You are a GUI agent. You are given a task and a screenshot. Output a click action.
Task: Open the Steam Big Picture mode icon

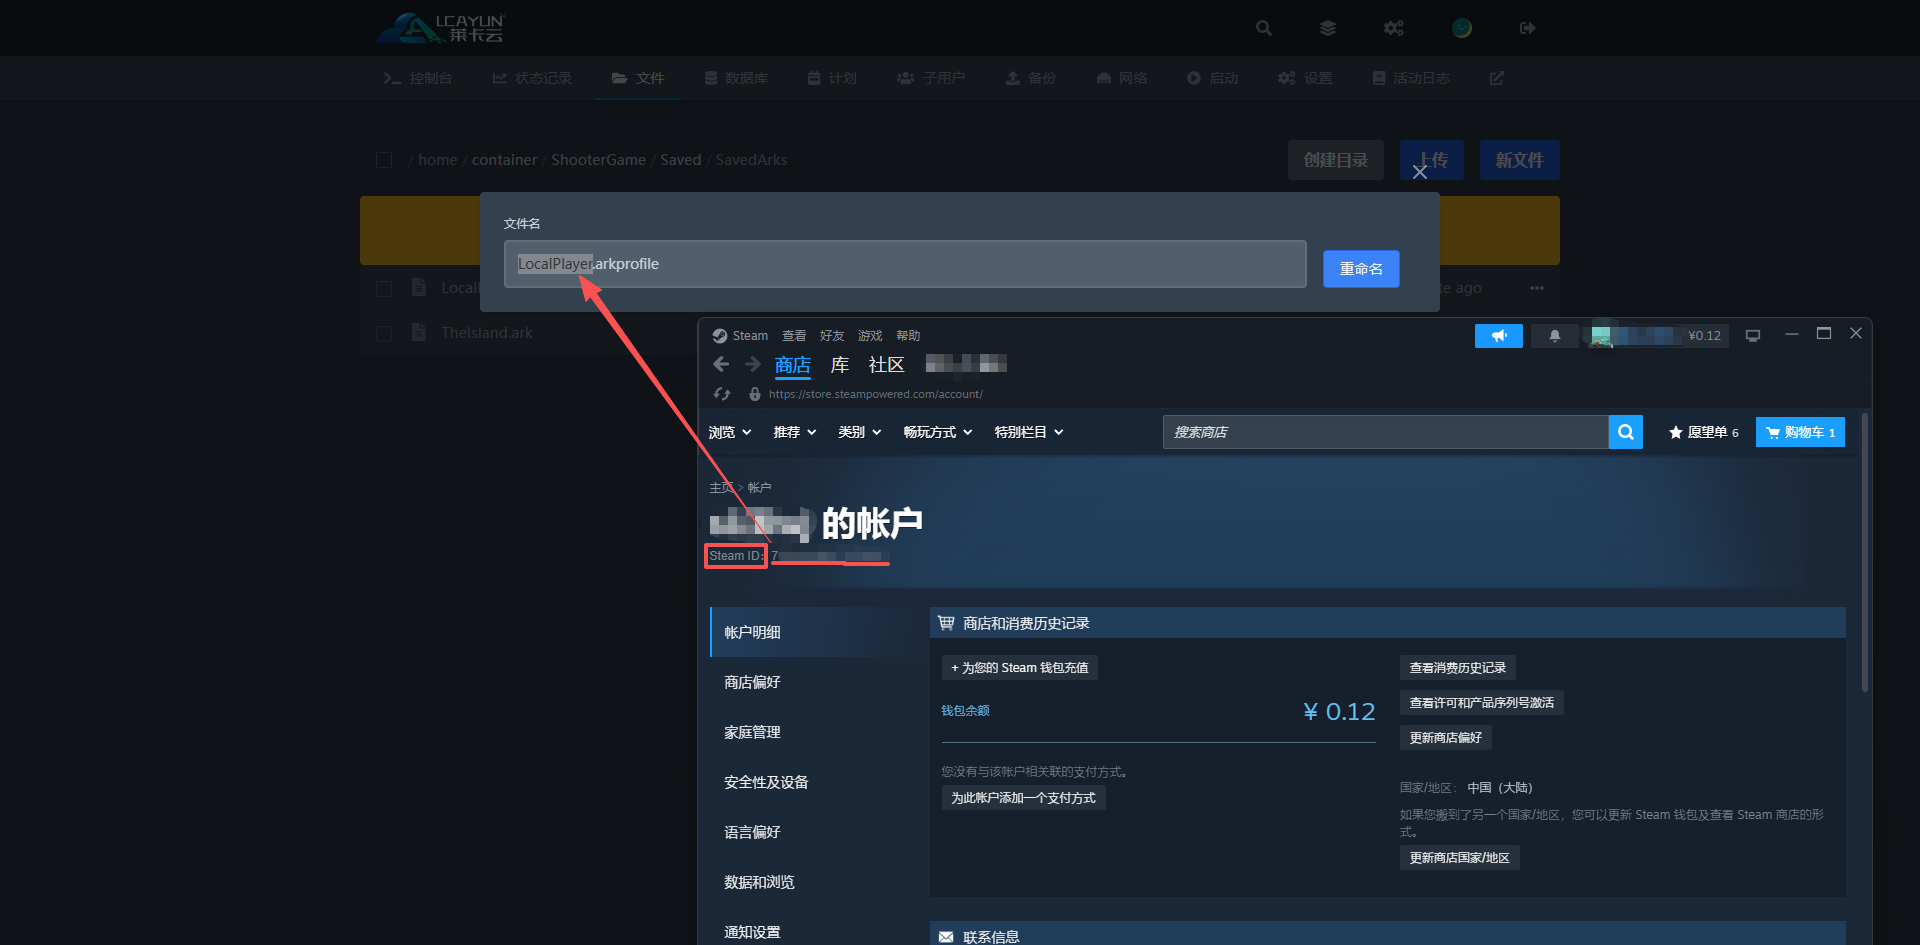point(1752,336)
